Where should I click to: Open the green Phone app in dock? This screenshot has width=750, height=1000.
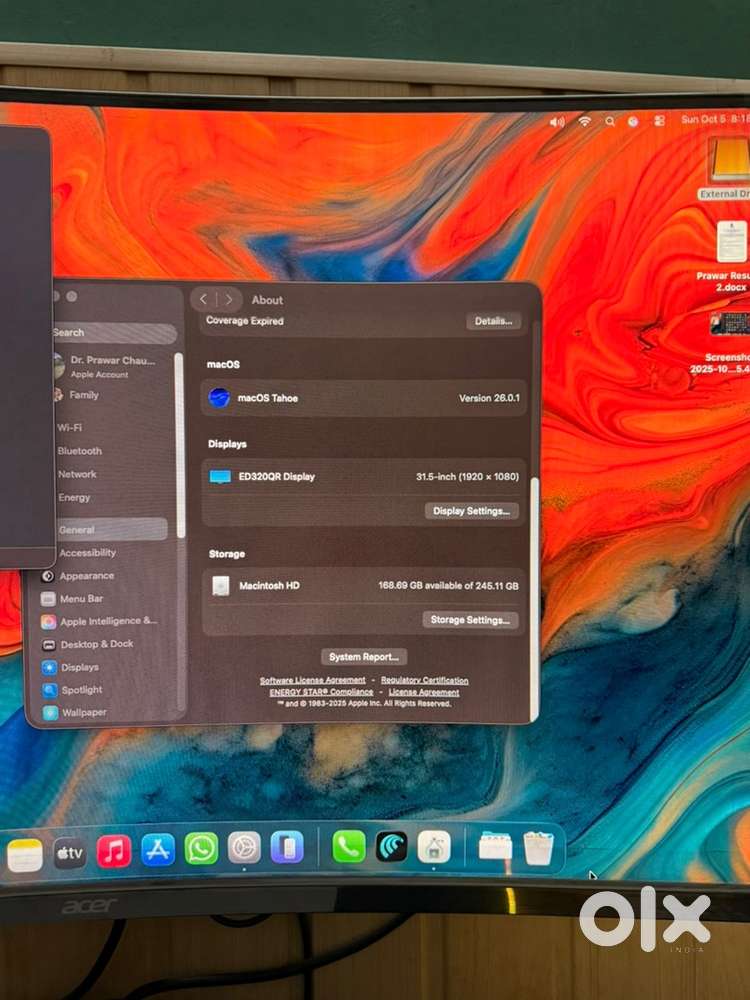pyautogui.click(x=348, y=847)
